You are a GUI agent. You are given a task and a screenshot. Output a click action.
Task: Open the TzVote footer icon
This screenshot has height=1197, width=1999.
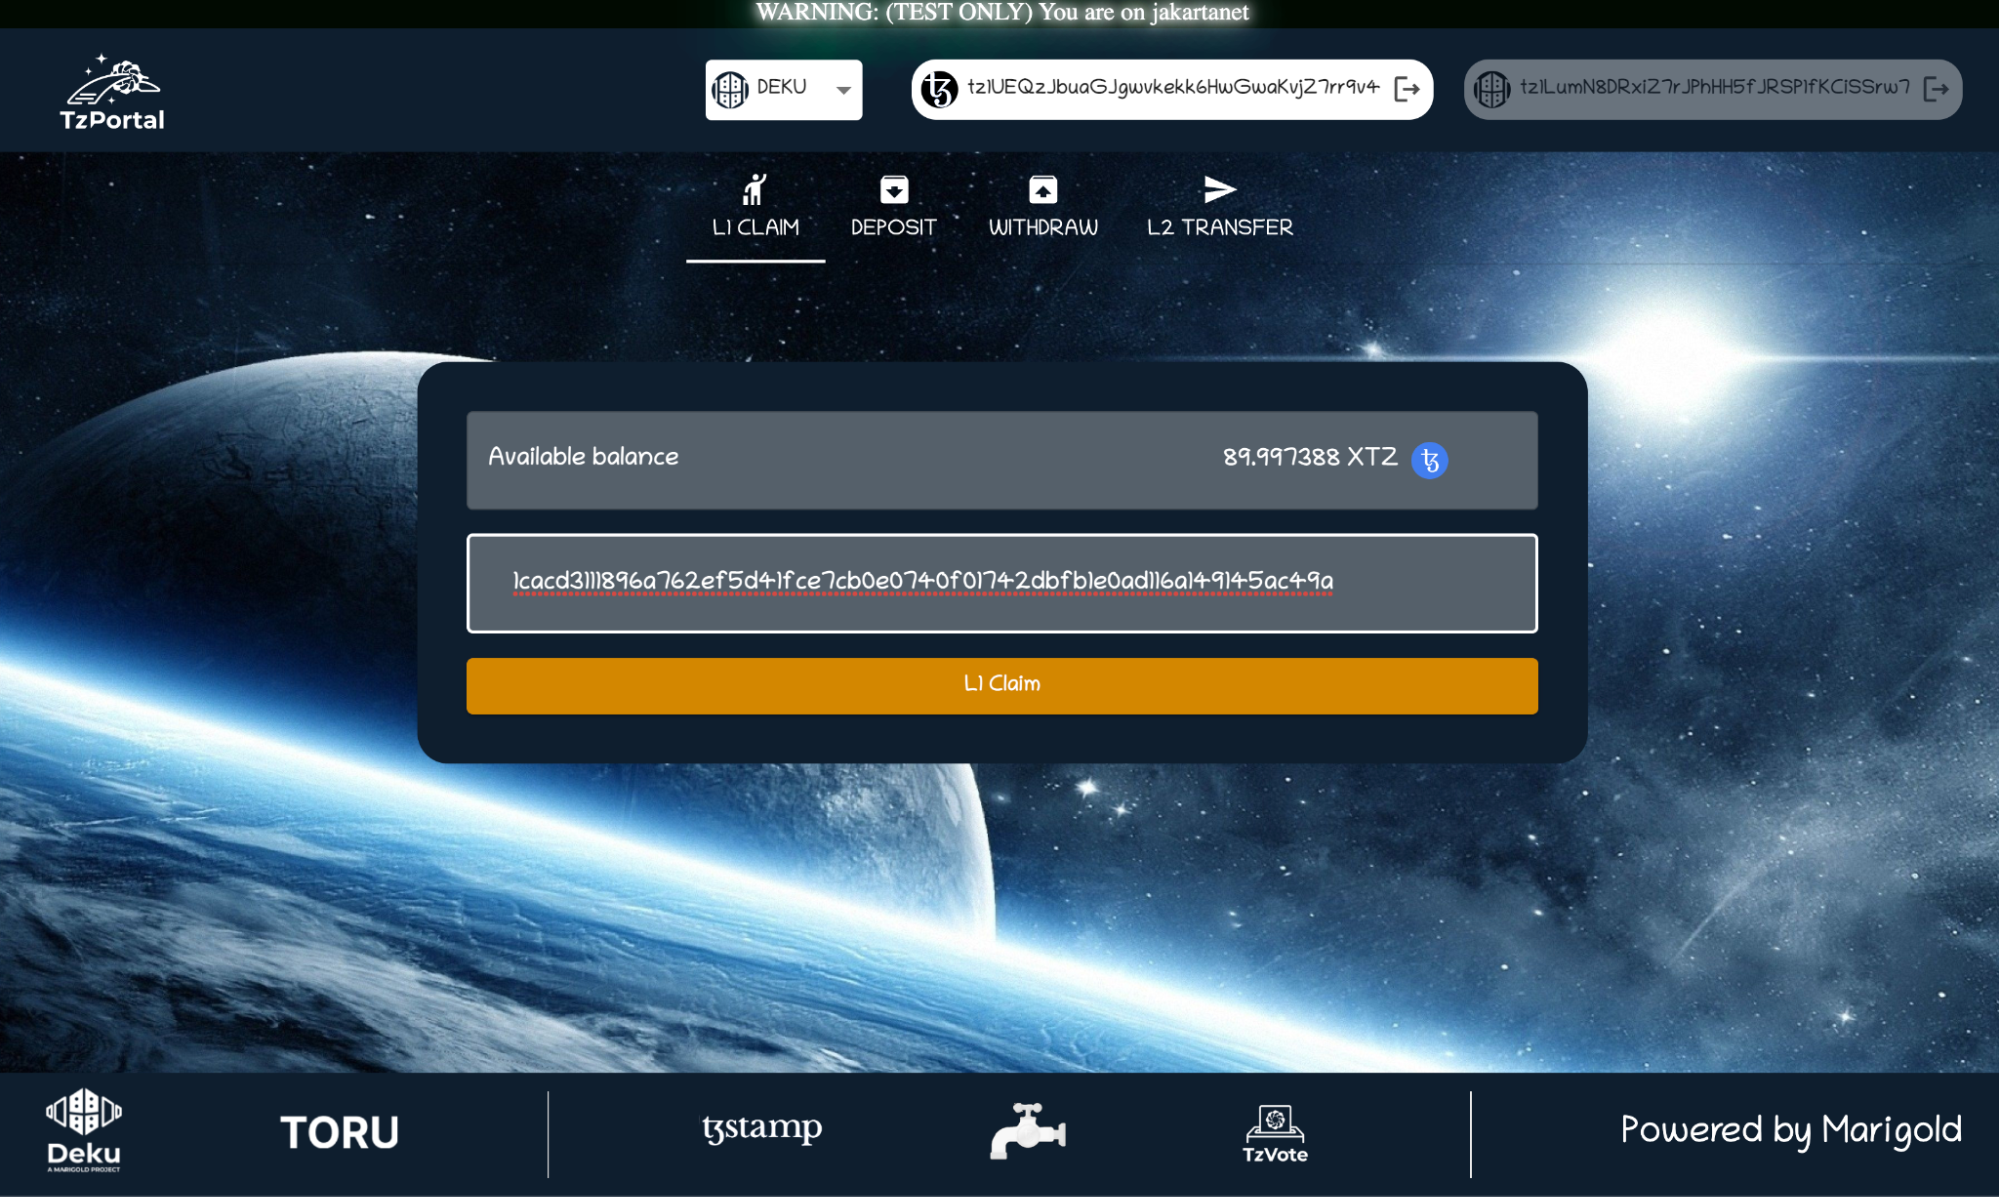1274,1133
